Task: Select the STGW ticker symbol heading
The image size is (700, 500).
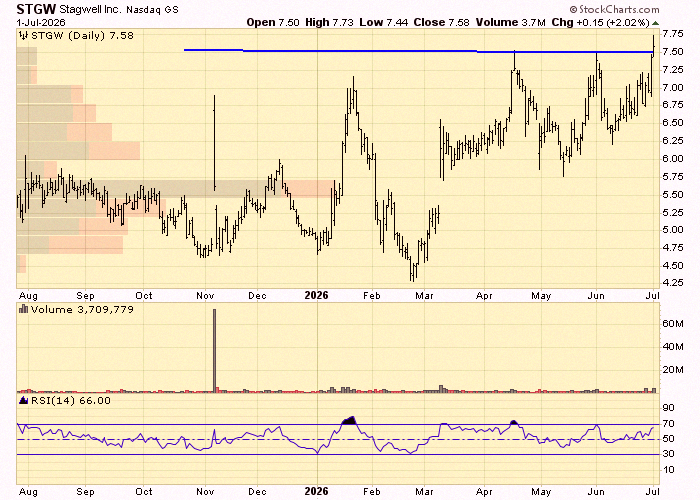Action: point(36,9)
